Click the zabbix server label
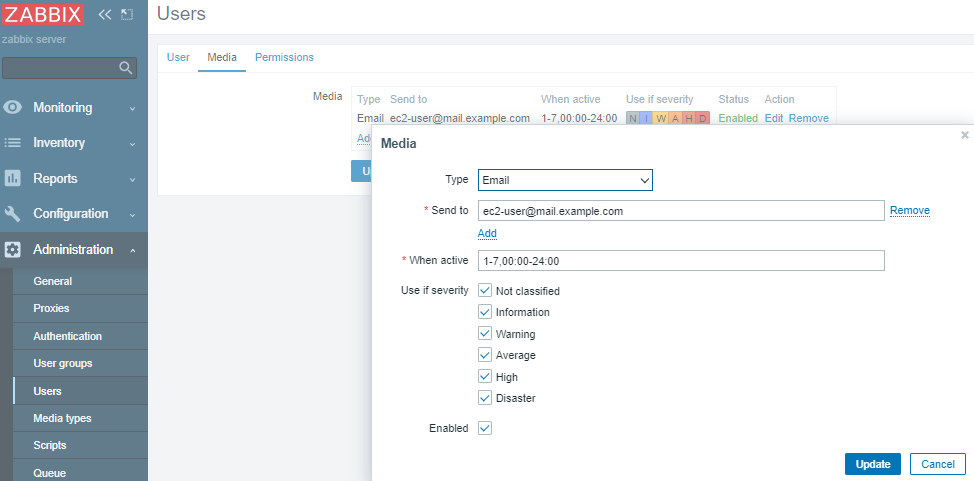The width and height of the screenshot is (974, 481). [x=34, y=40]
